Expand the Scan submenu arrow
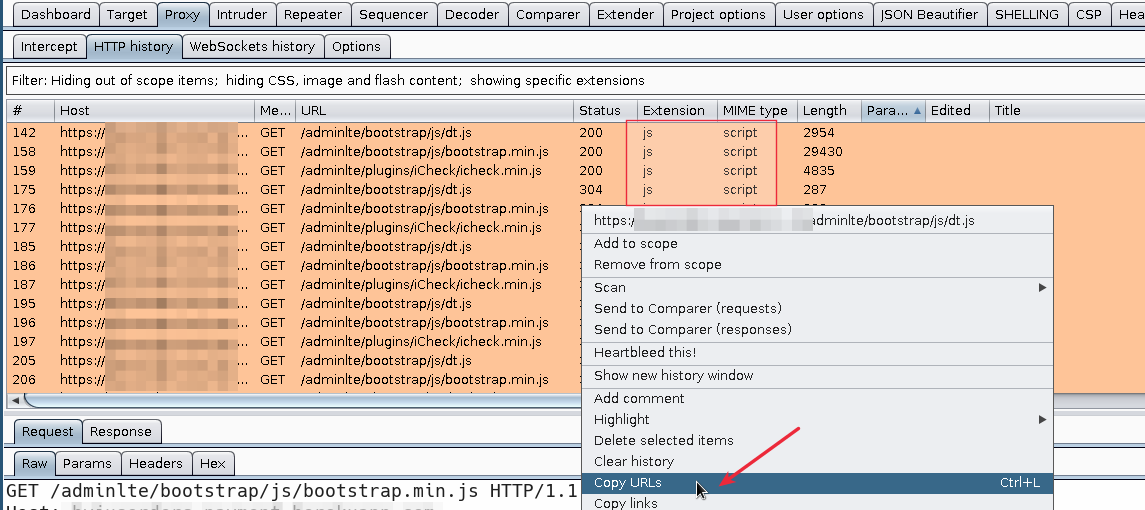1145x510 pixels. (1042, 287)
